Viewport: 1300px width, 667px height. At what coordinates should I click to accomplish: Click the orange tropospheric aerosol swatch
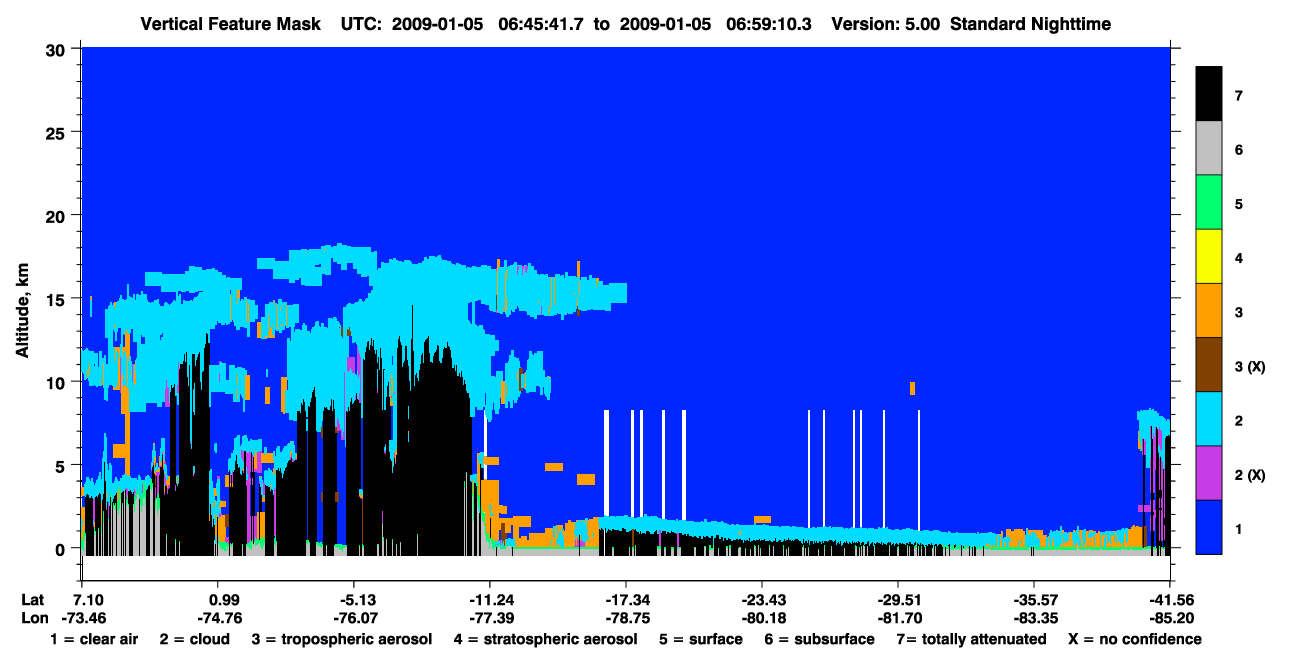click(1209, 311)
